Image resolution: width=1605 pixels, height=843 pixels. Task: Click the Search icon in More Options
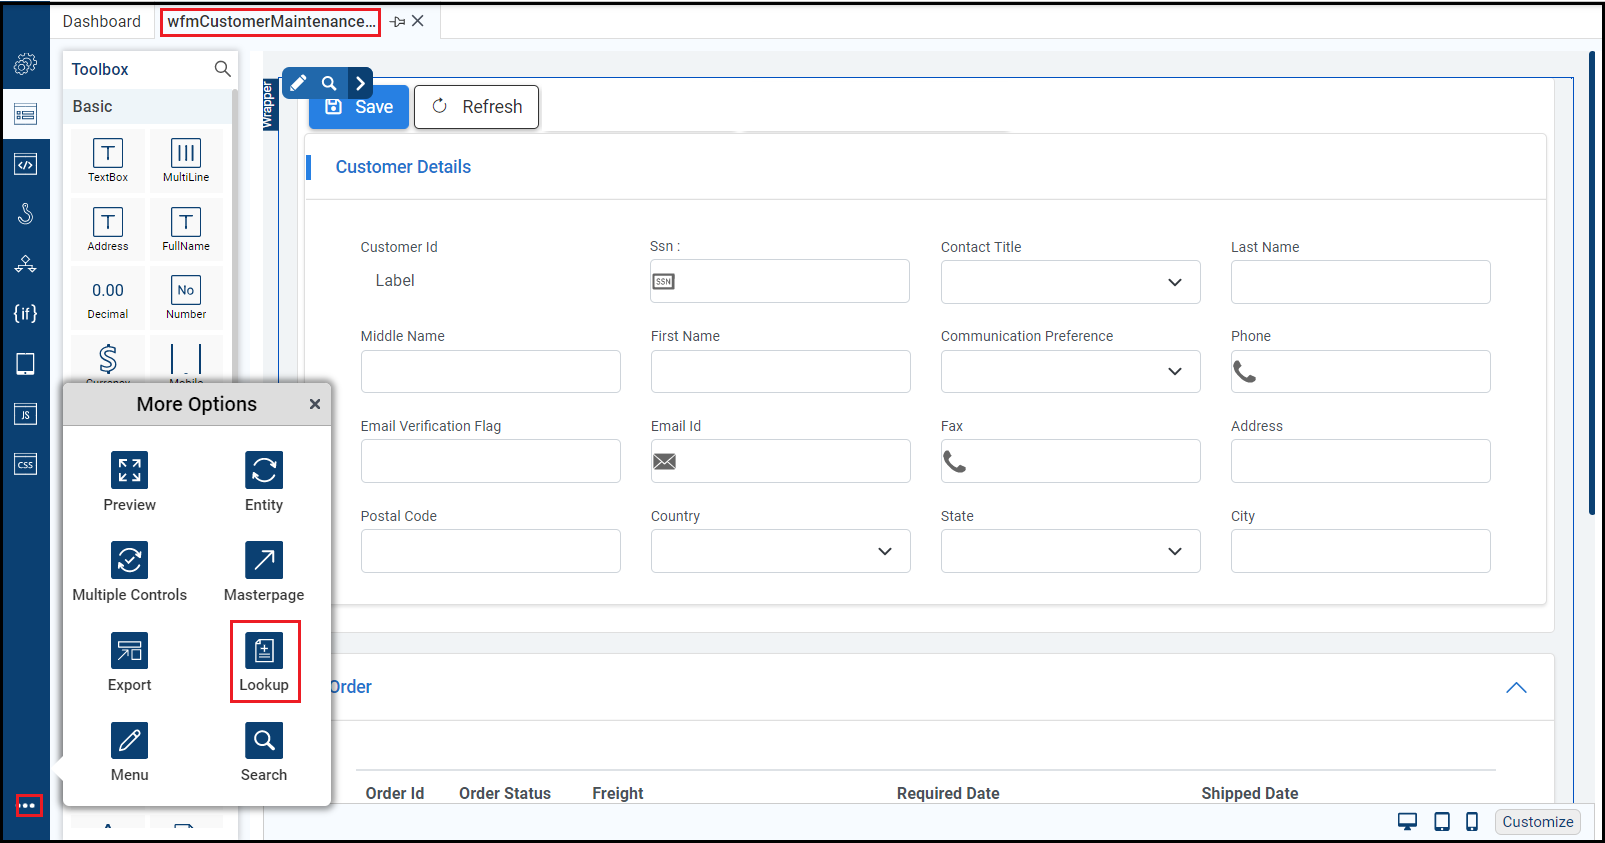coord(264,741)
